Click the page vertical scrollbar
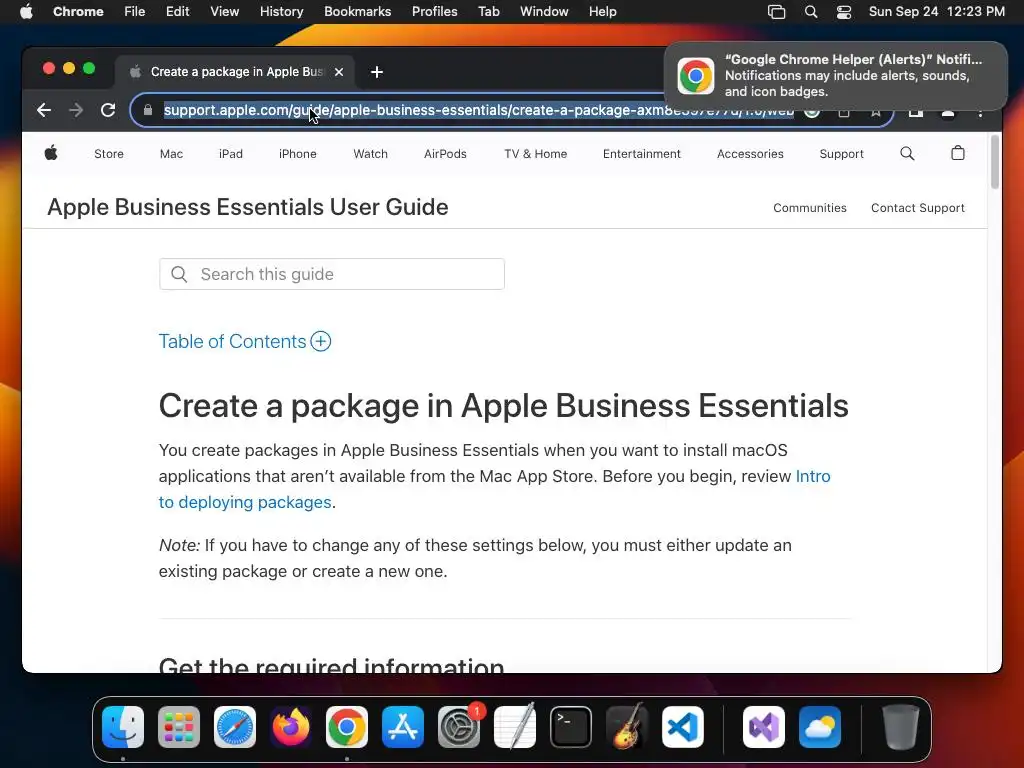 tap(995, 162)
